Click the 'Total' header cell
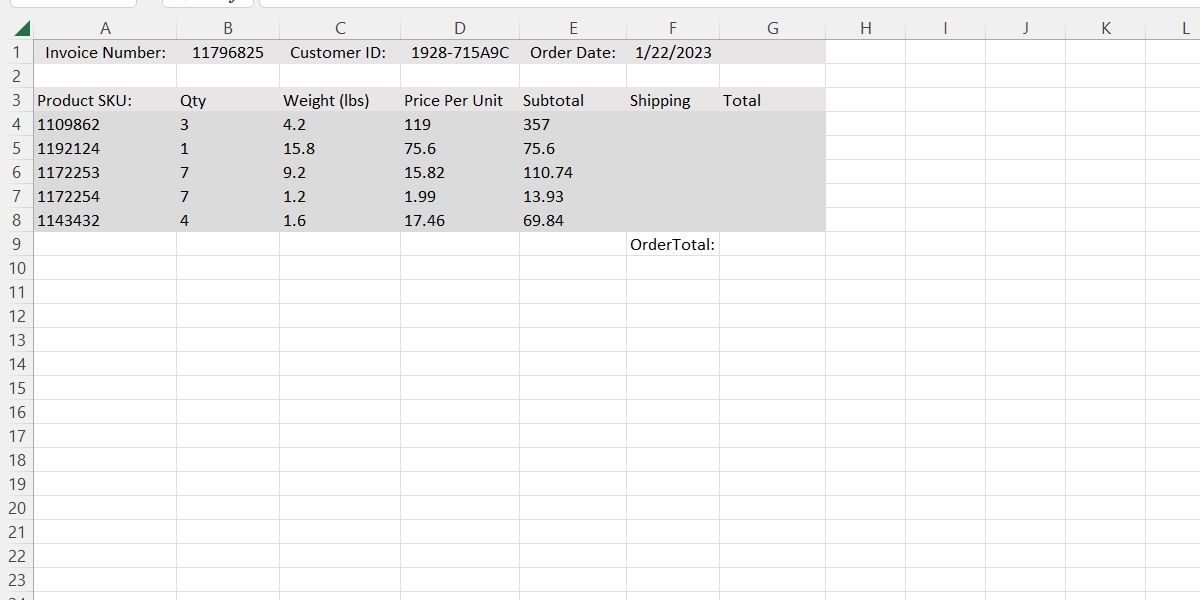Screen dimensions: 1200x600 tap(772, 100)
